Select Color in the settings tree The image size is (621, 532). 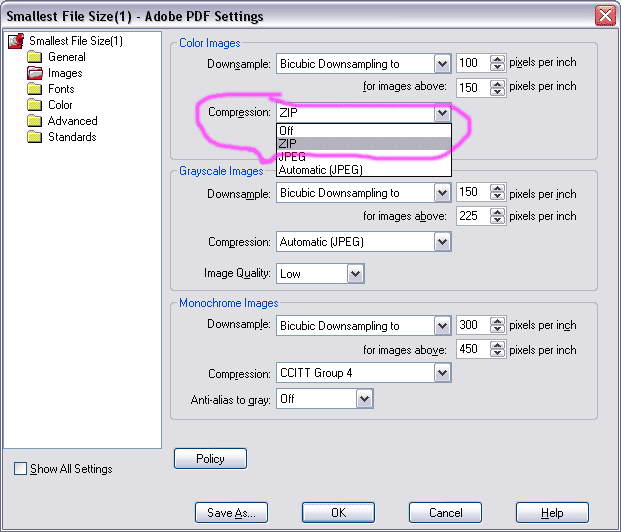coord(60,105)
